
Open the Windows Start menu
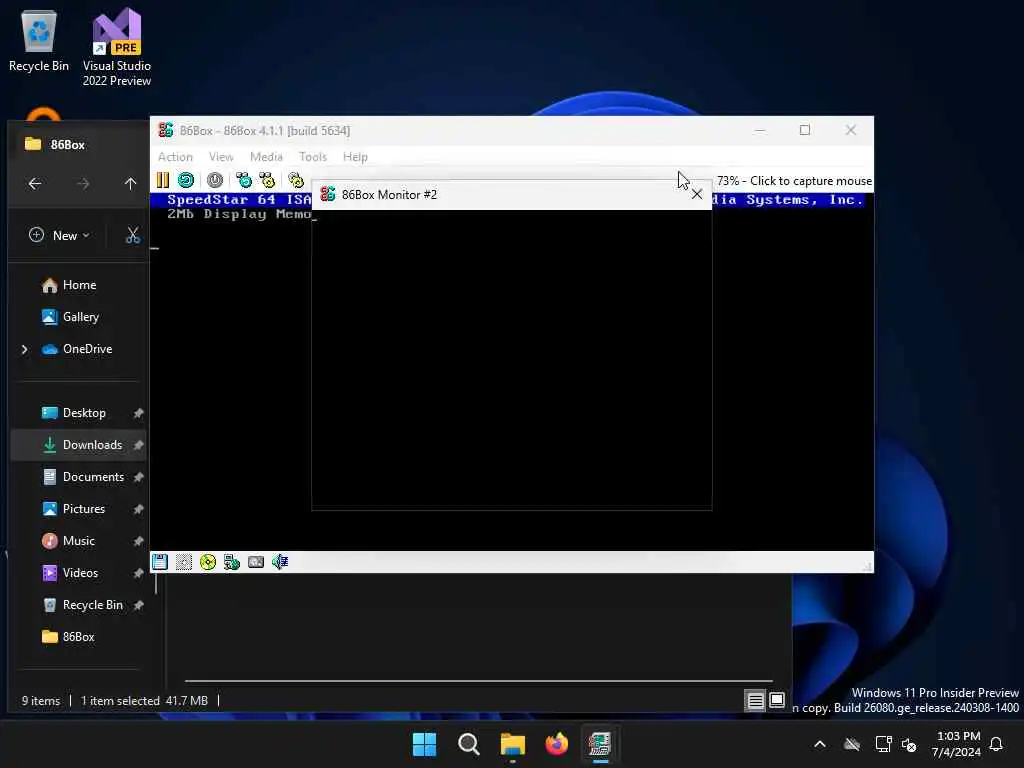424,744
